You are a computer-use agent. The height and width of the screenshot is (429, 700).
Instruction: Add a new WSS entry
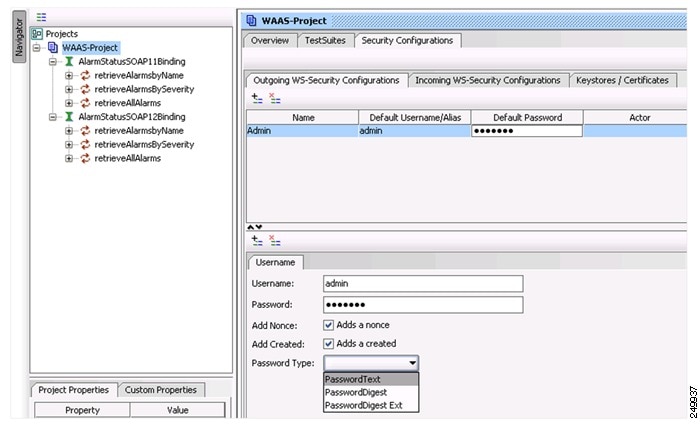pos(257,241)
